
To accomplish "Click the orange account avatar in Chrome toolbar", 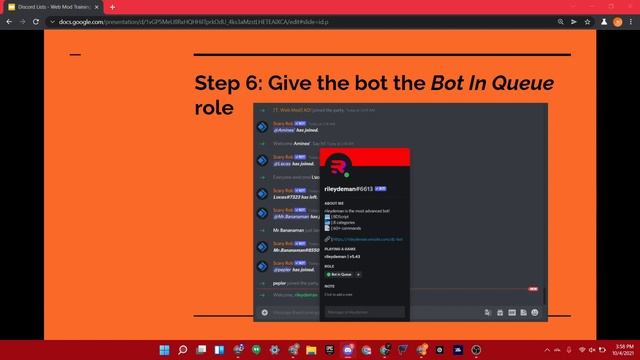I will pos(618,22).
